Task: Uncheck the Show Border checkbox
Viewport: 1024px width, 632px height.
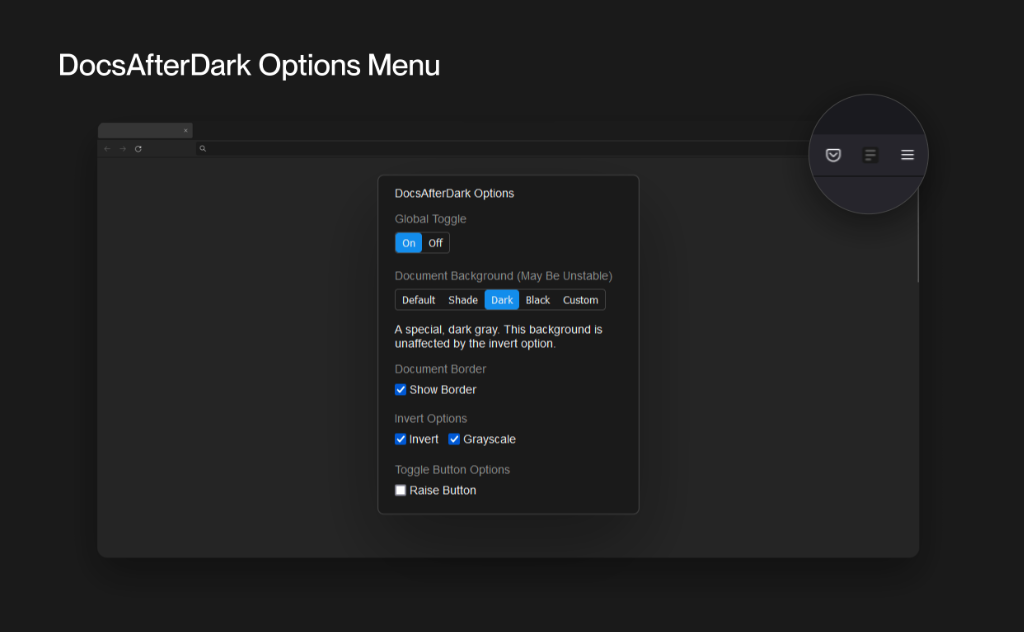Action: coord(400,390)
